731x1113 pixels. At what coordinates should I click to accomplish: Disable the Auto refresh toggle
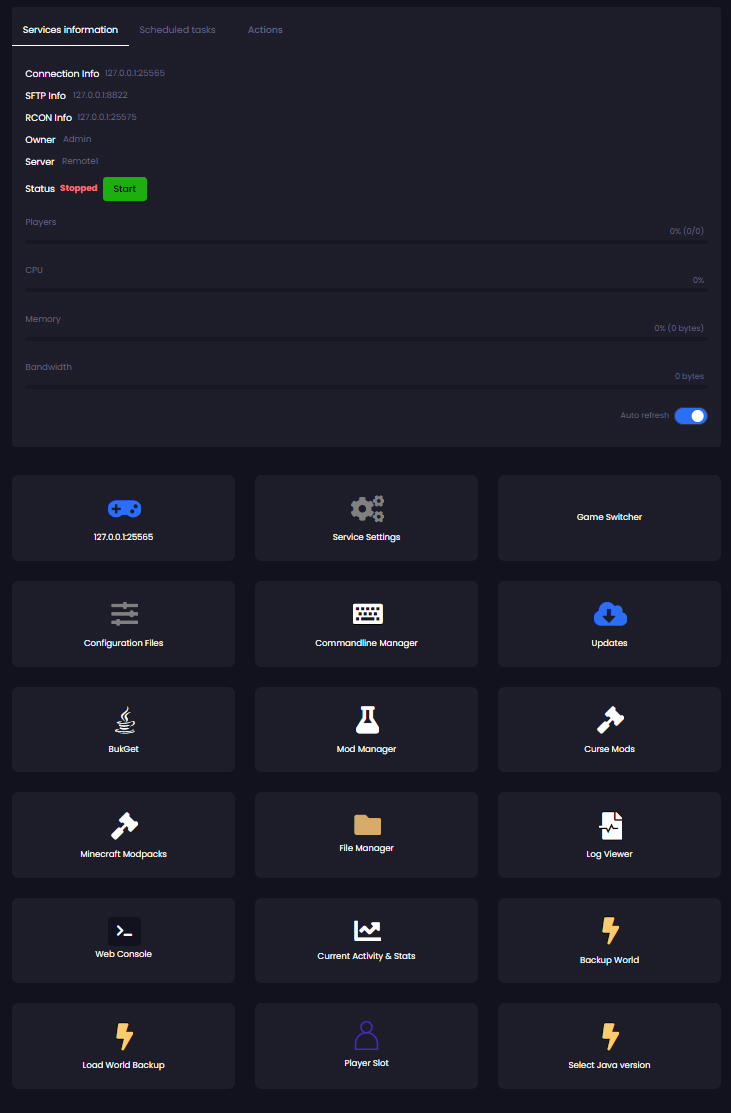pos(690,416)
